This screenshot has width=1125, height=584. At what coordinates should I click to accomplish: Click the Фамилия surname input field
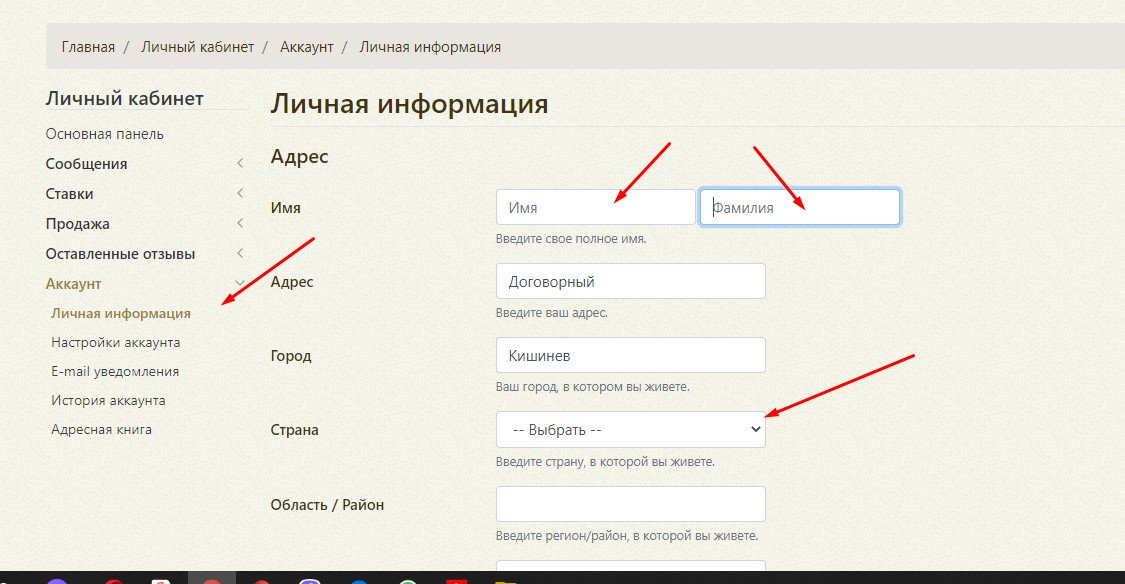click(799, 207)
